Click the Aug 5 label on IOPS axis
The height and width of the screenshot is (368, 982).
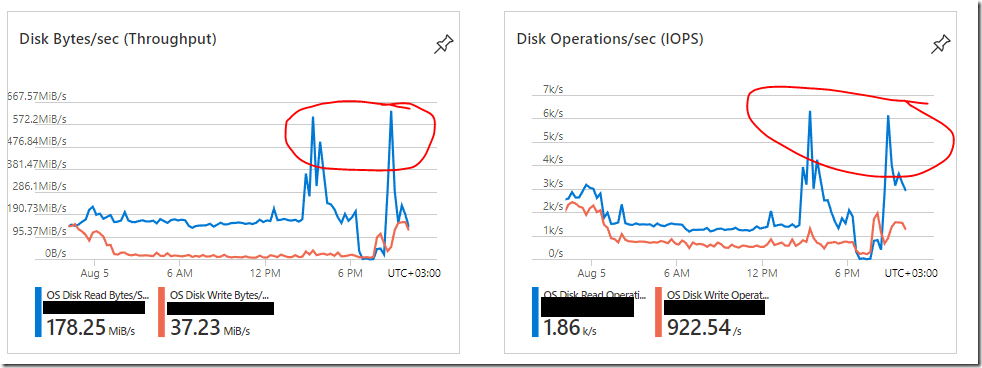point(591,273)
